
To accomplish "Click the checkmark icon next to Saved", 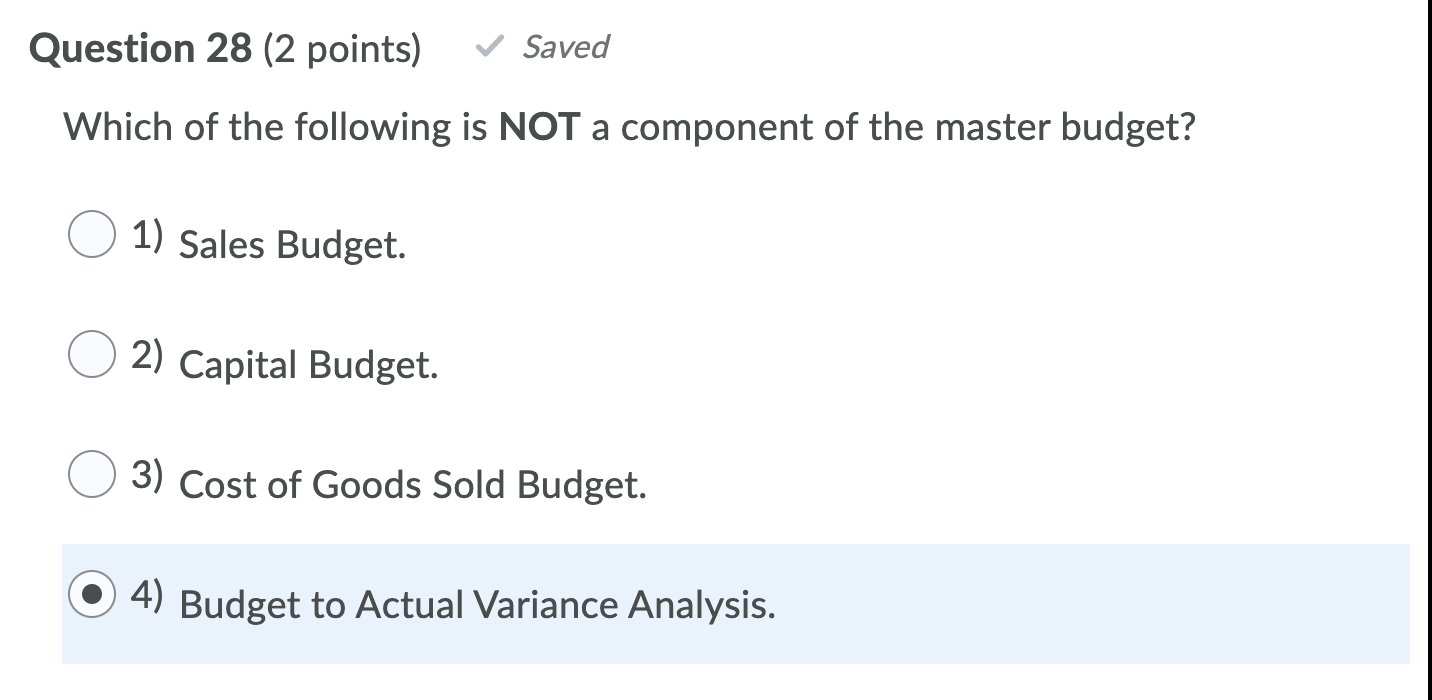I will pyautogui.click(x=489, y=47).
